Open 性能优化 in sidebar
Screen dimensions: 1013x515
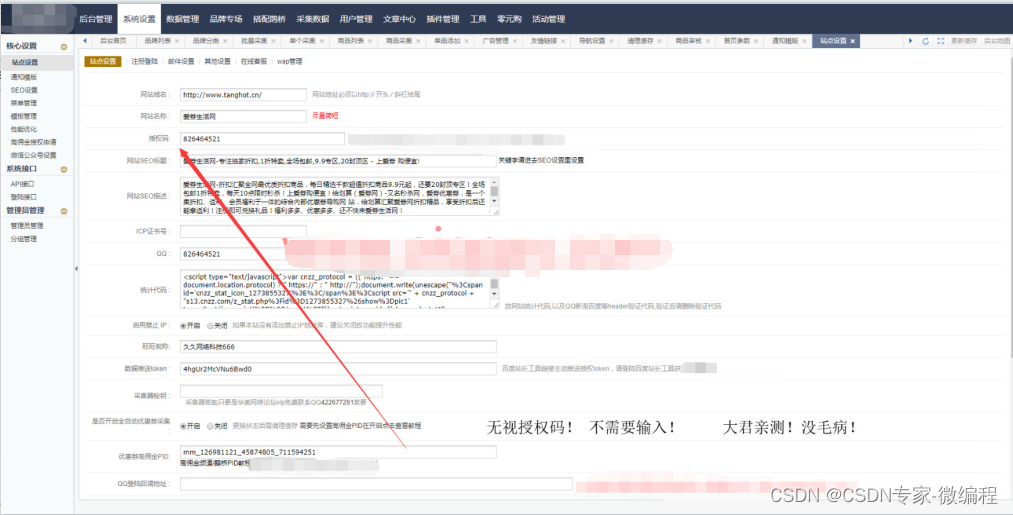(23, 129)
